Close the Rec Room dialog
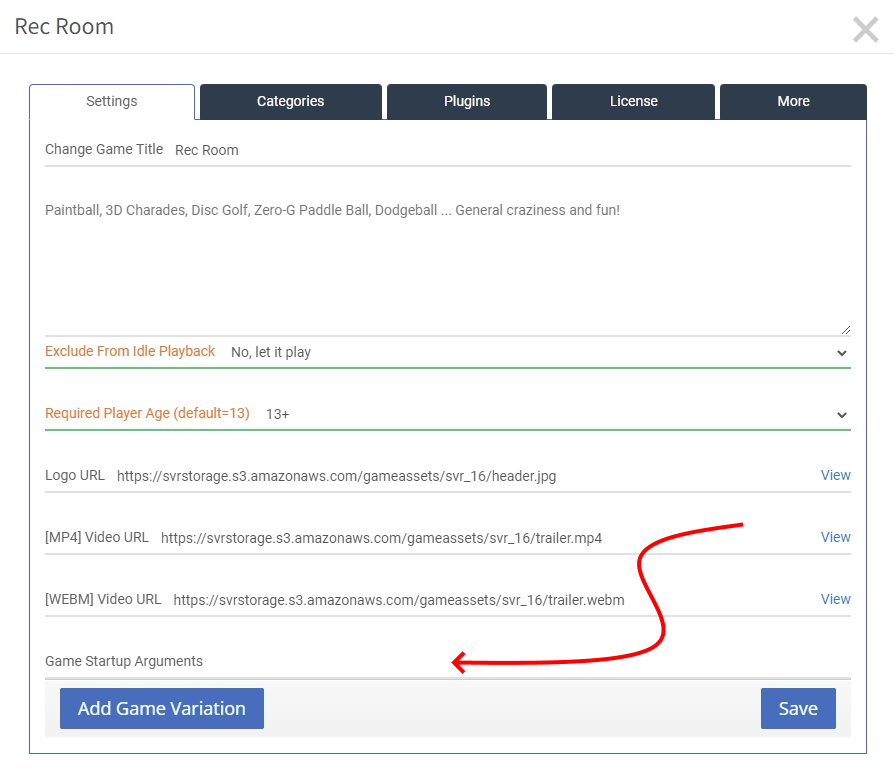Screen dimensions: 894x780 click(865, 29)
